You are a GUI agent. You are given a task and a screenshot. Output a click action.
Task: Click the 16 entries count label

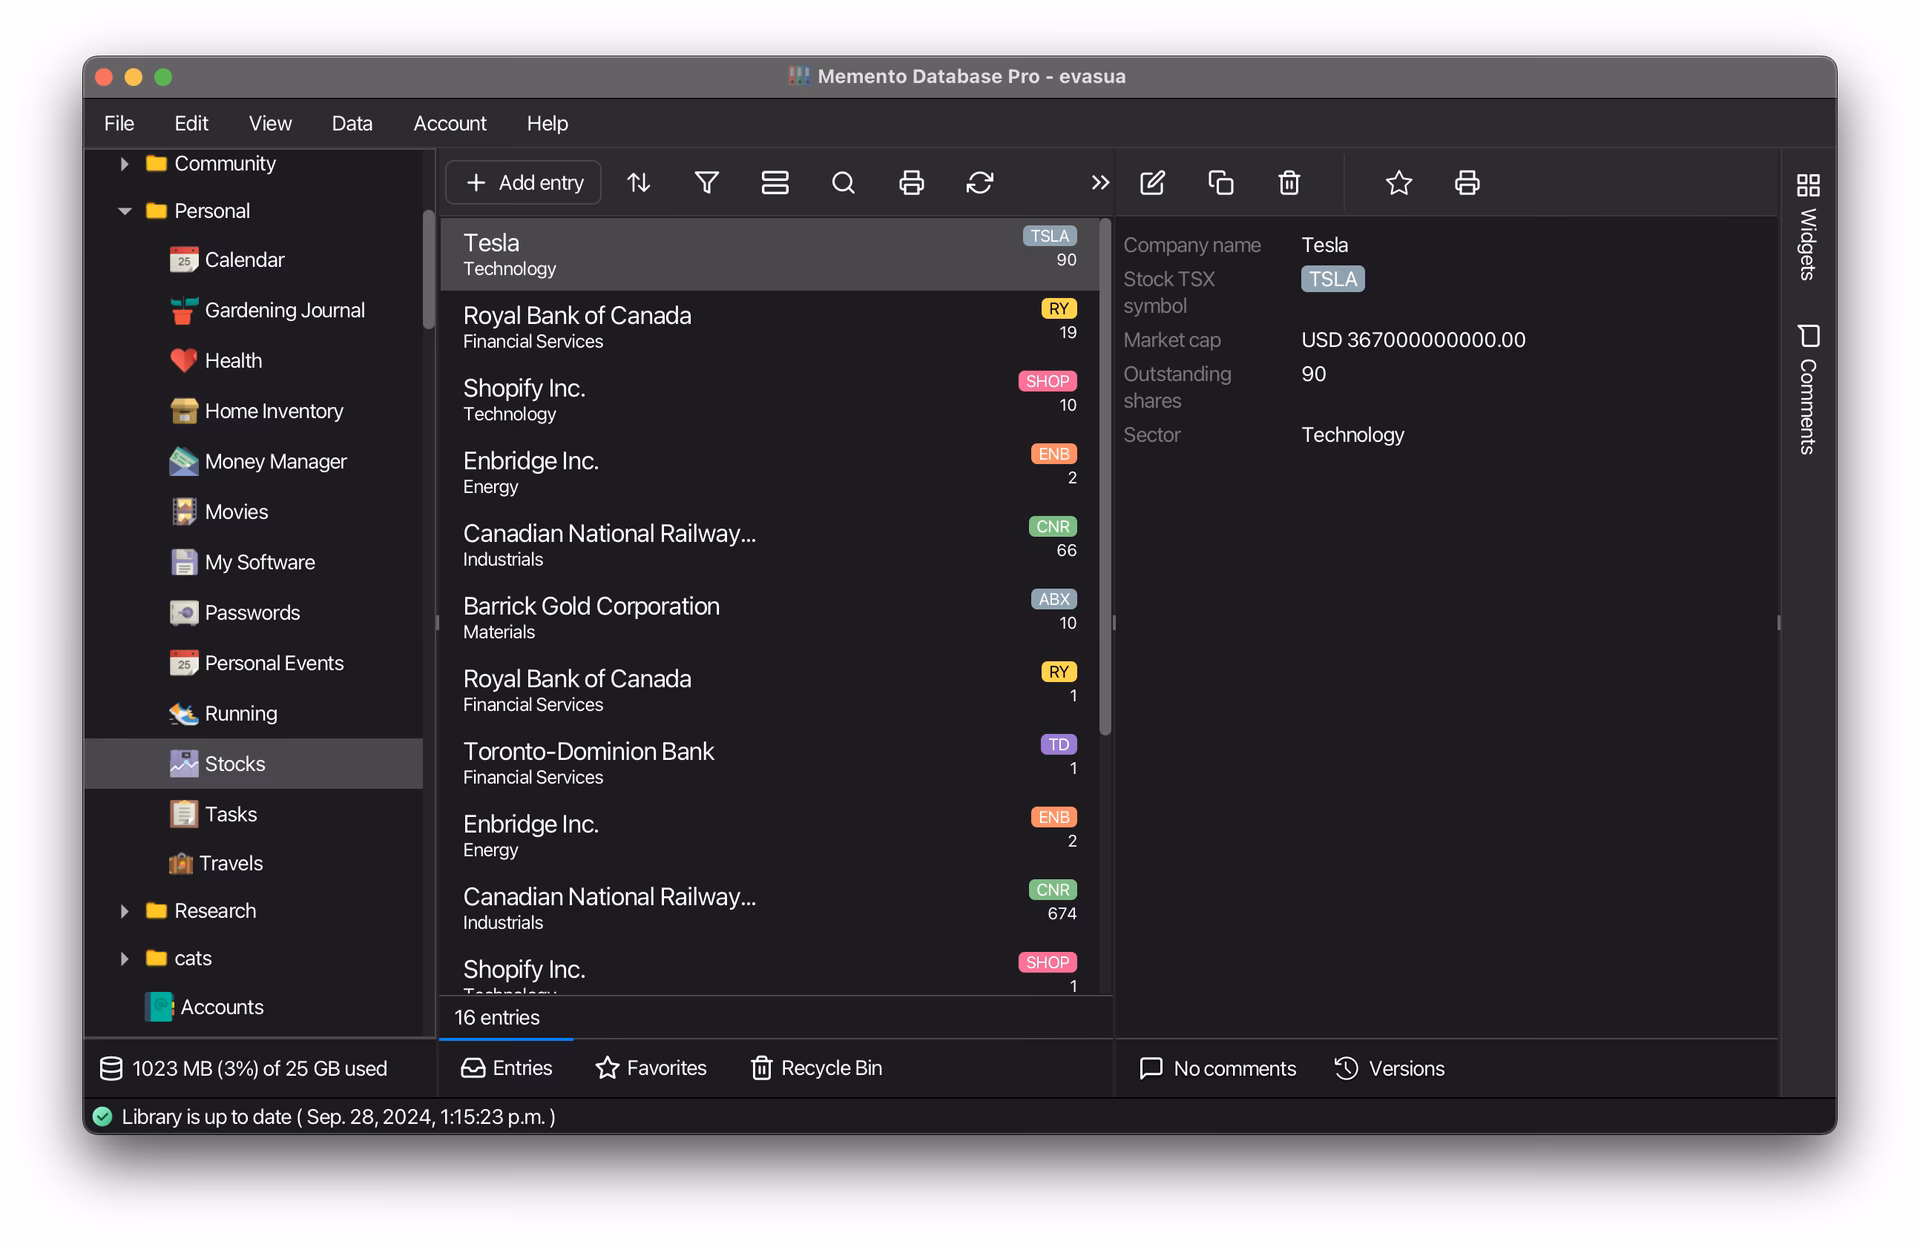(497, 1017)
